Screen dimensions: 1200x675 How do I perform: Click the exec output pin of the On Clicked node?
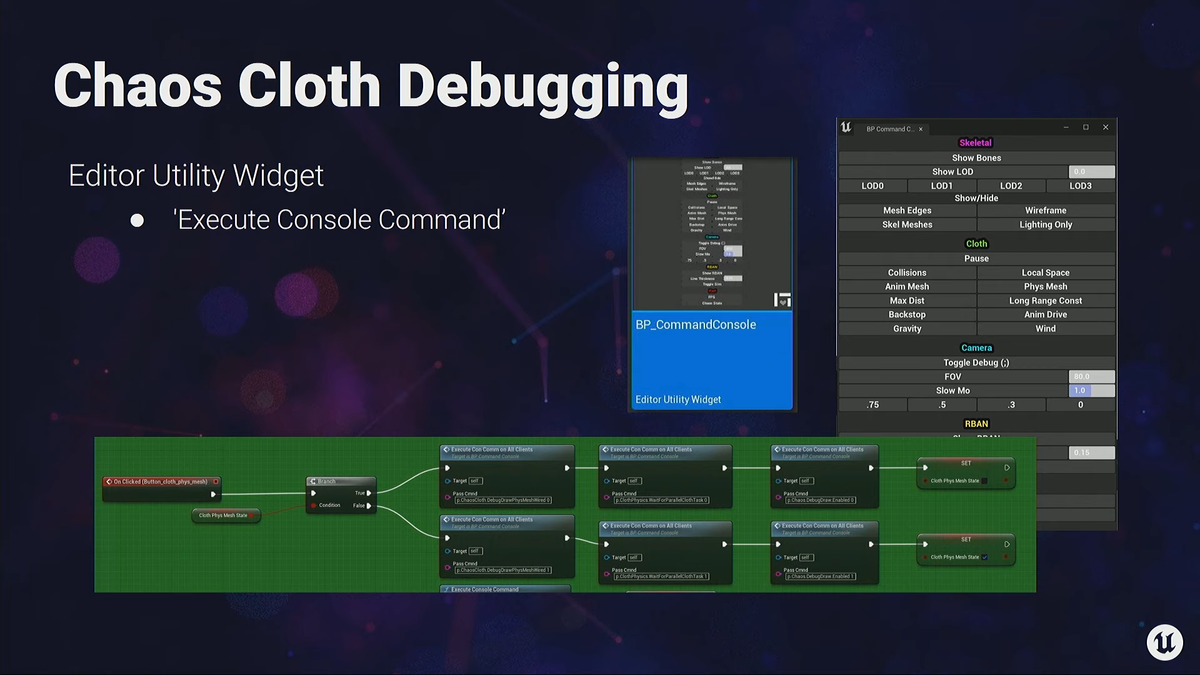click(x=213, y=494)
